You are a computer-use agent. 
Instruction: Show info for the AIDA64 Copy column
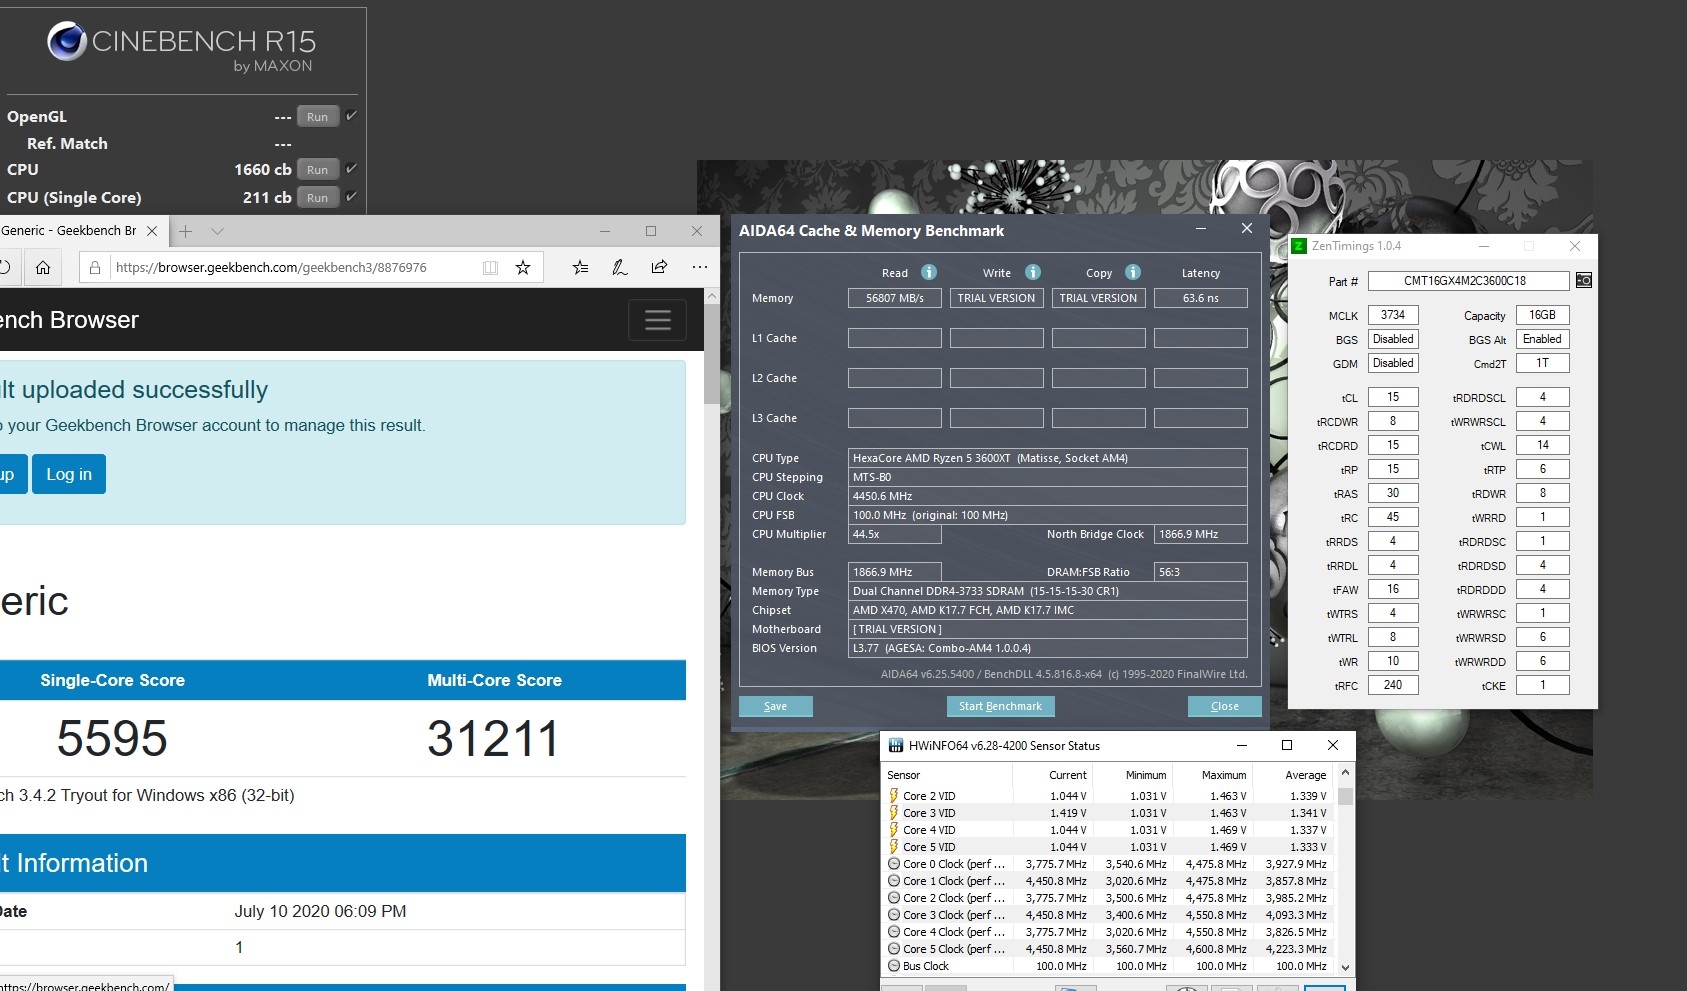coord(1133,272)
